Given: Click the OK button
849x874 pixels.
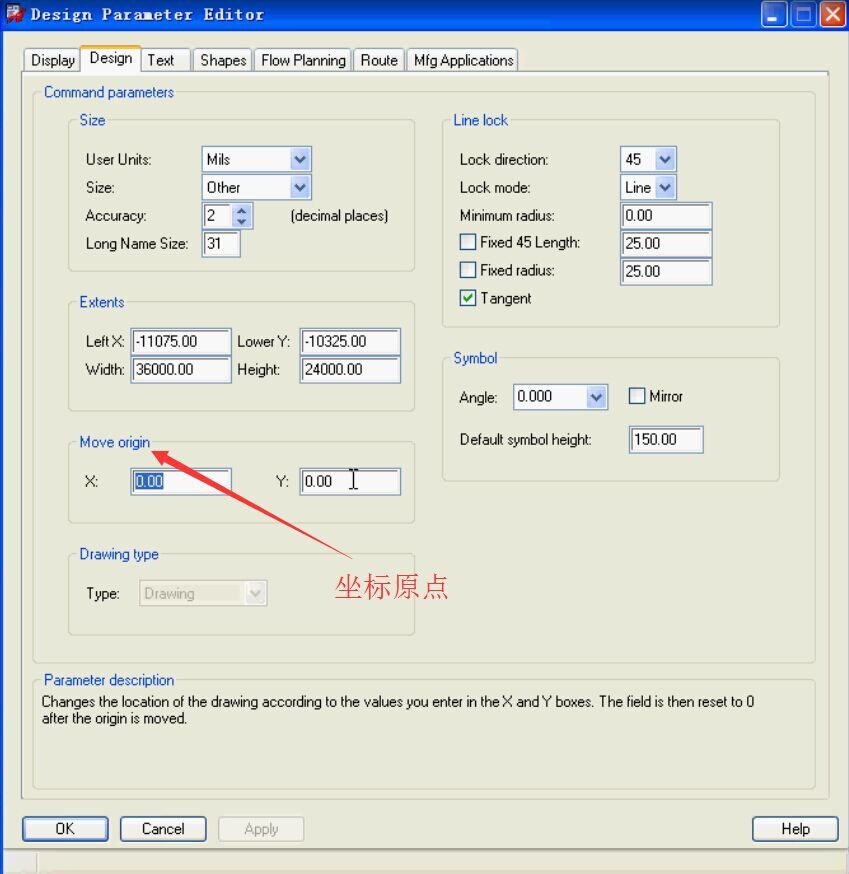Looking at the screenshot, I should pos(65,829).
